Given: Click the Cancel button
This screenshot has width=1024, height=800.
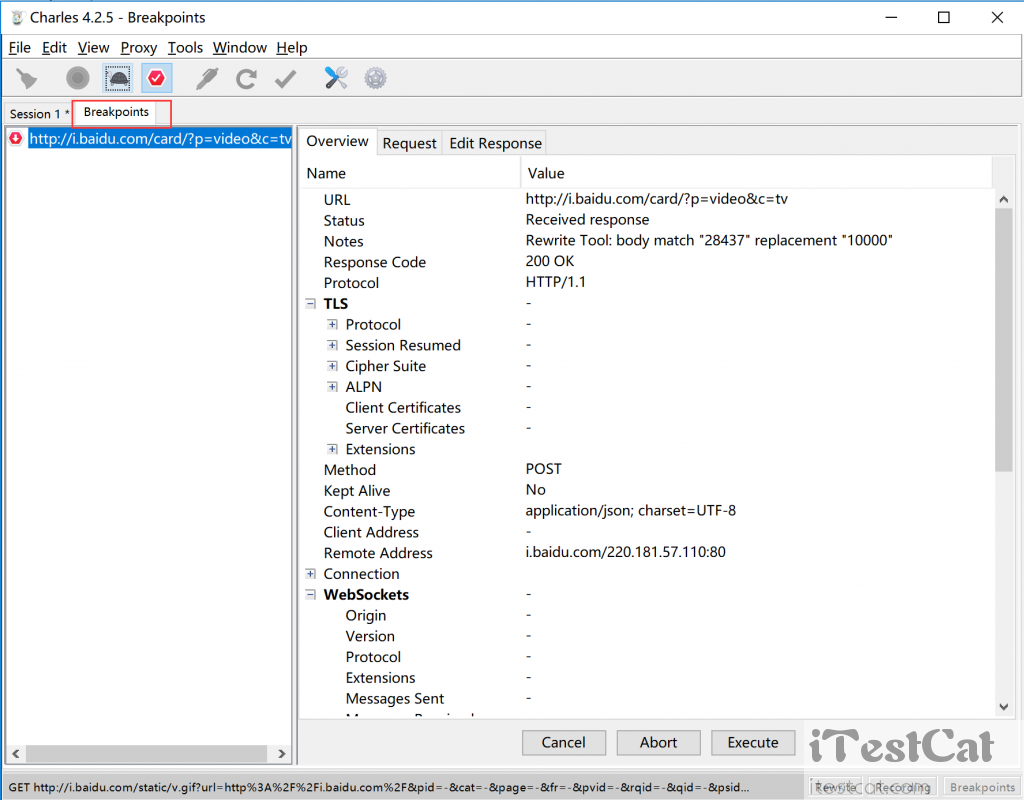Looking at the screenshot, I should (x=564, y=743).
